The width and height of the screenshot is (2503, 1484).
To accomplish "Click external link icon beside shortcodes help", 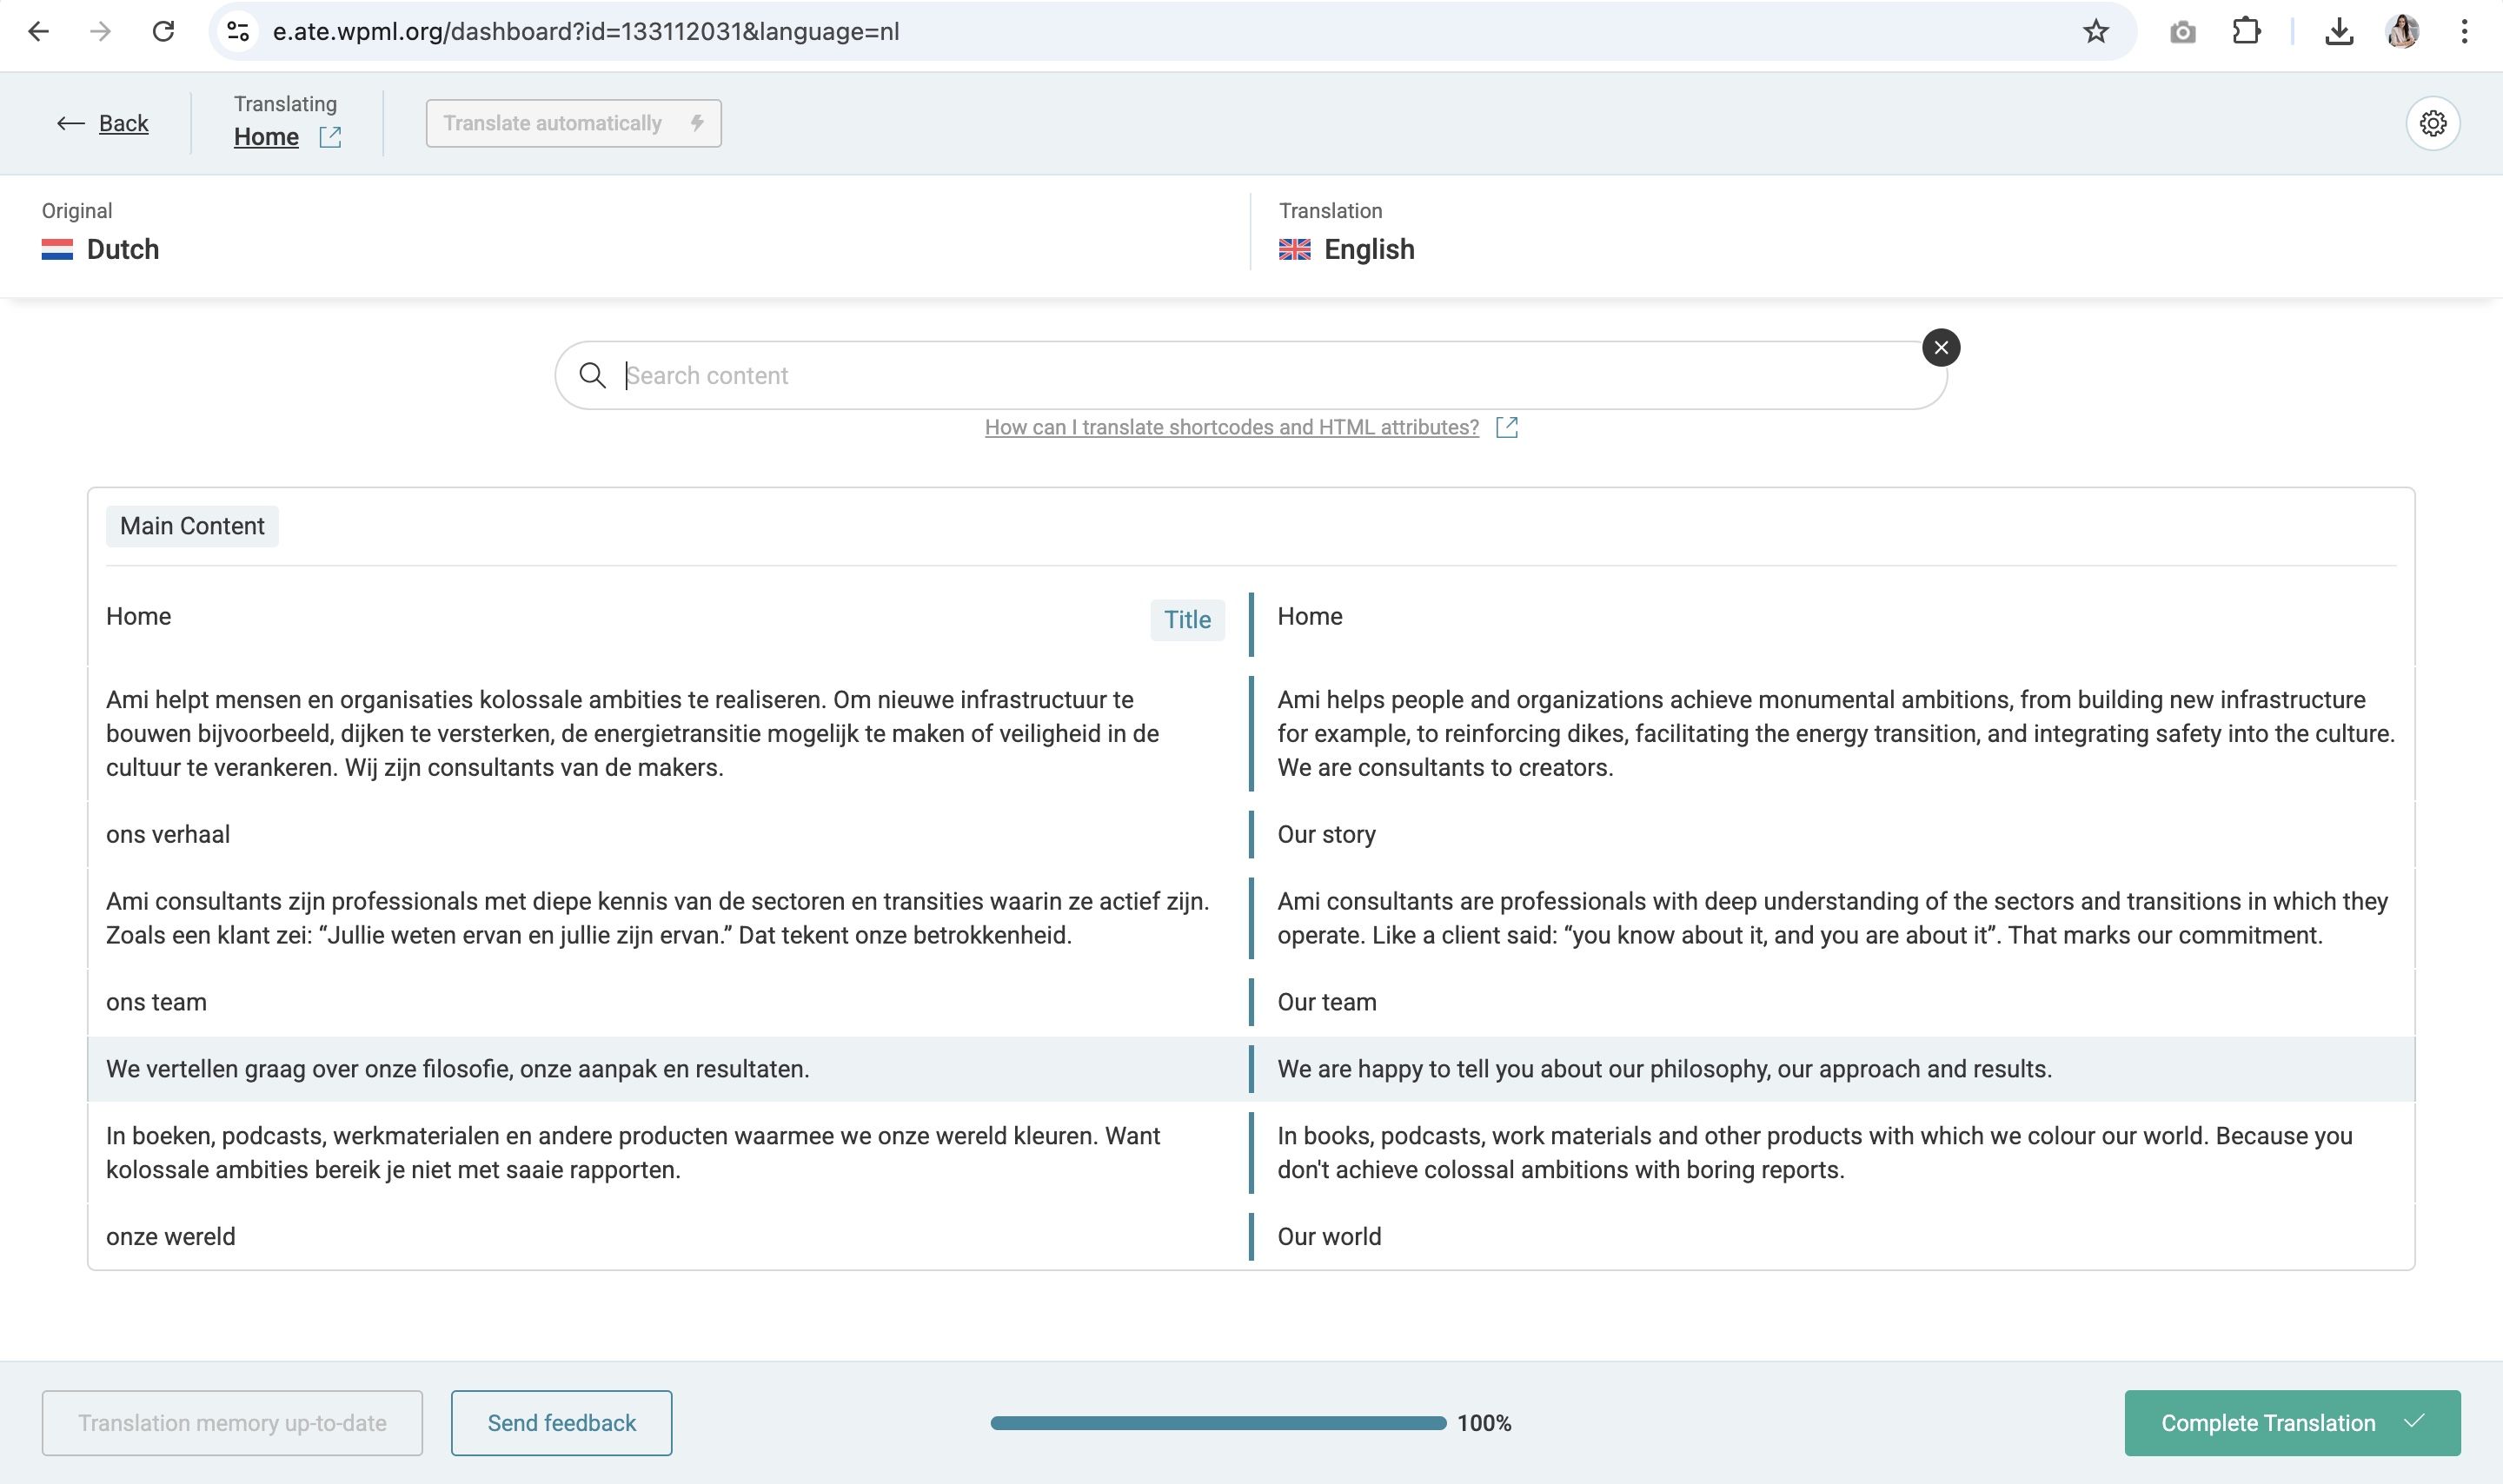I will click(1507, 427).
